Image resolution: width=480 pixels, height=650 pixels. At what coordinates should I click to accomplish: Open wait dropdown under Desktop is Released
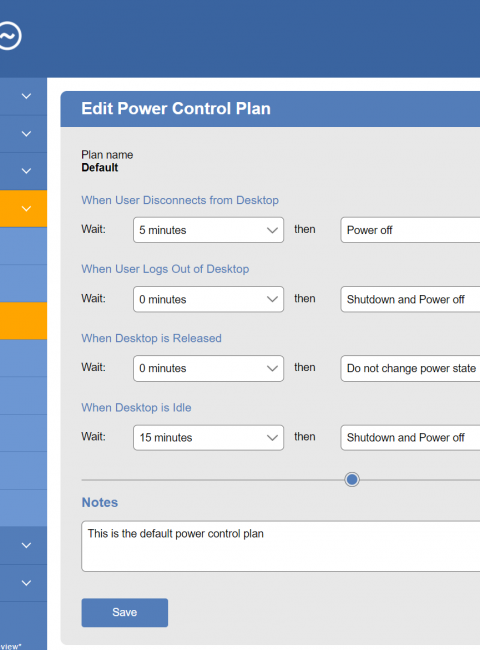(x=208, y=368)
